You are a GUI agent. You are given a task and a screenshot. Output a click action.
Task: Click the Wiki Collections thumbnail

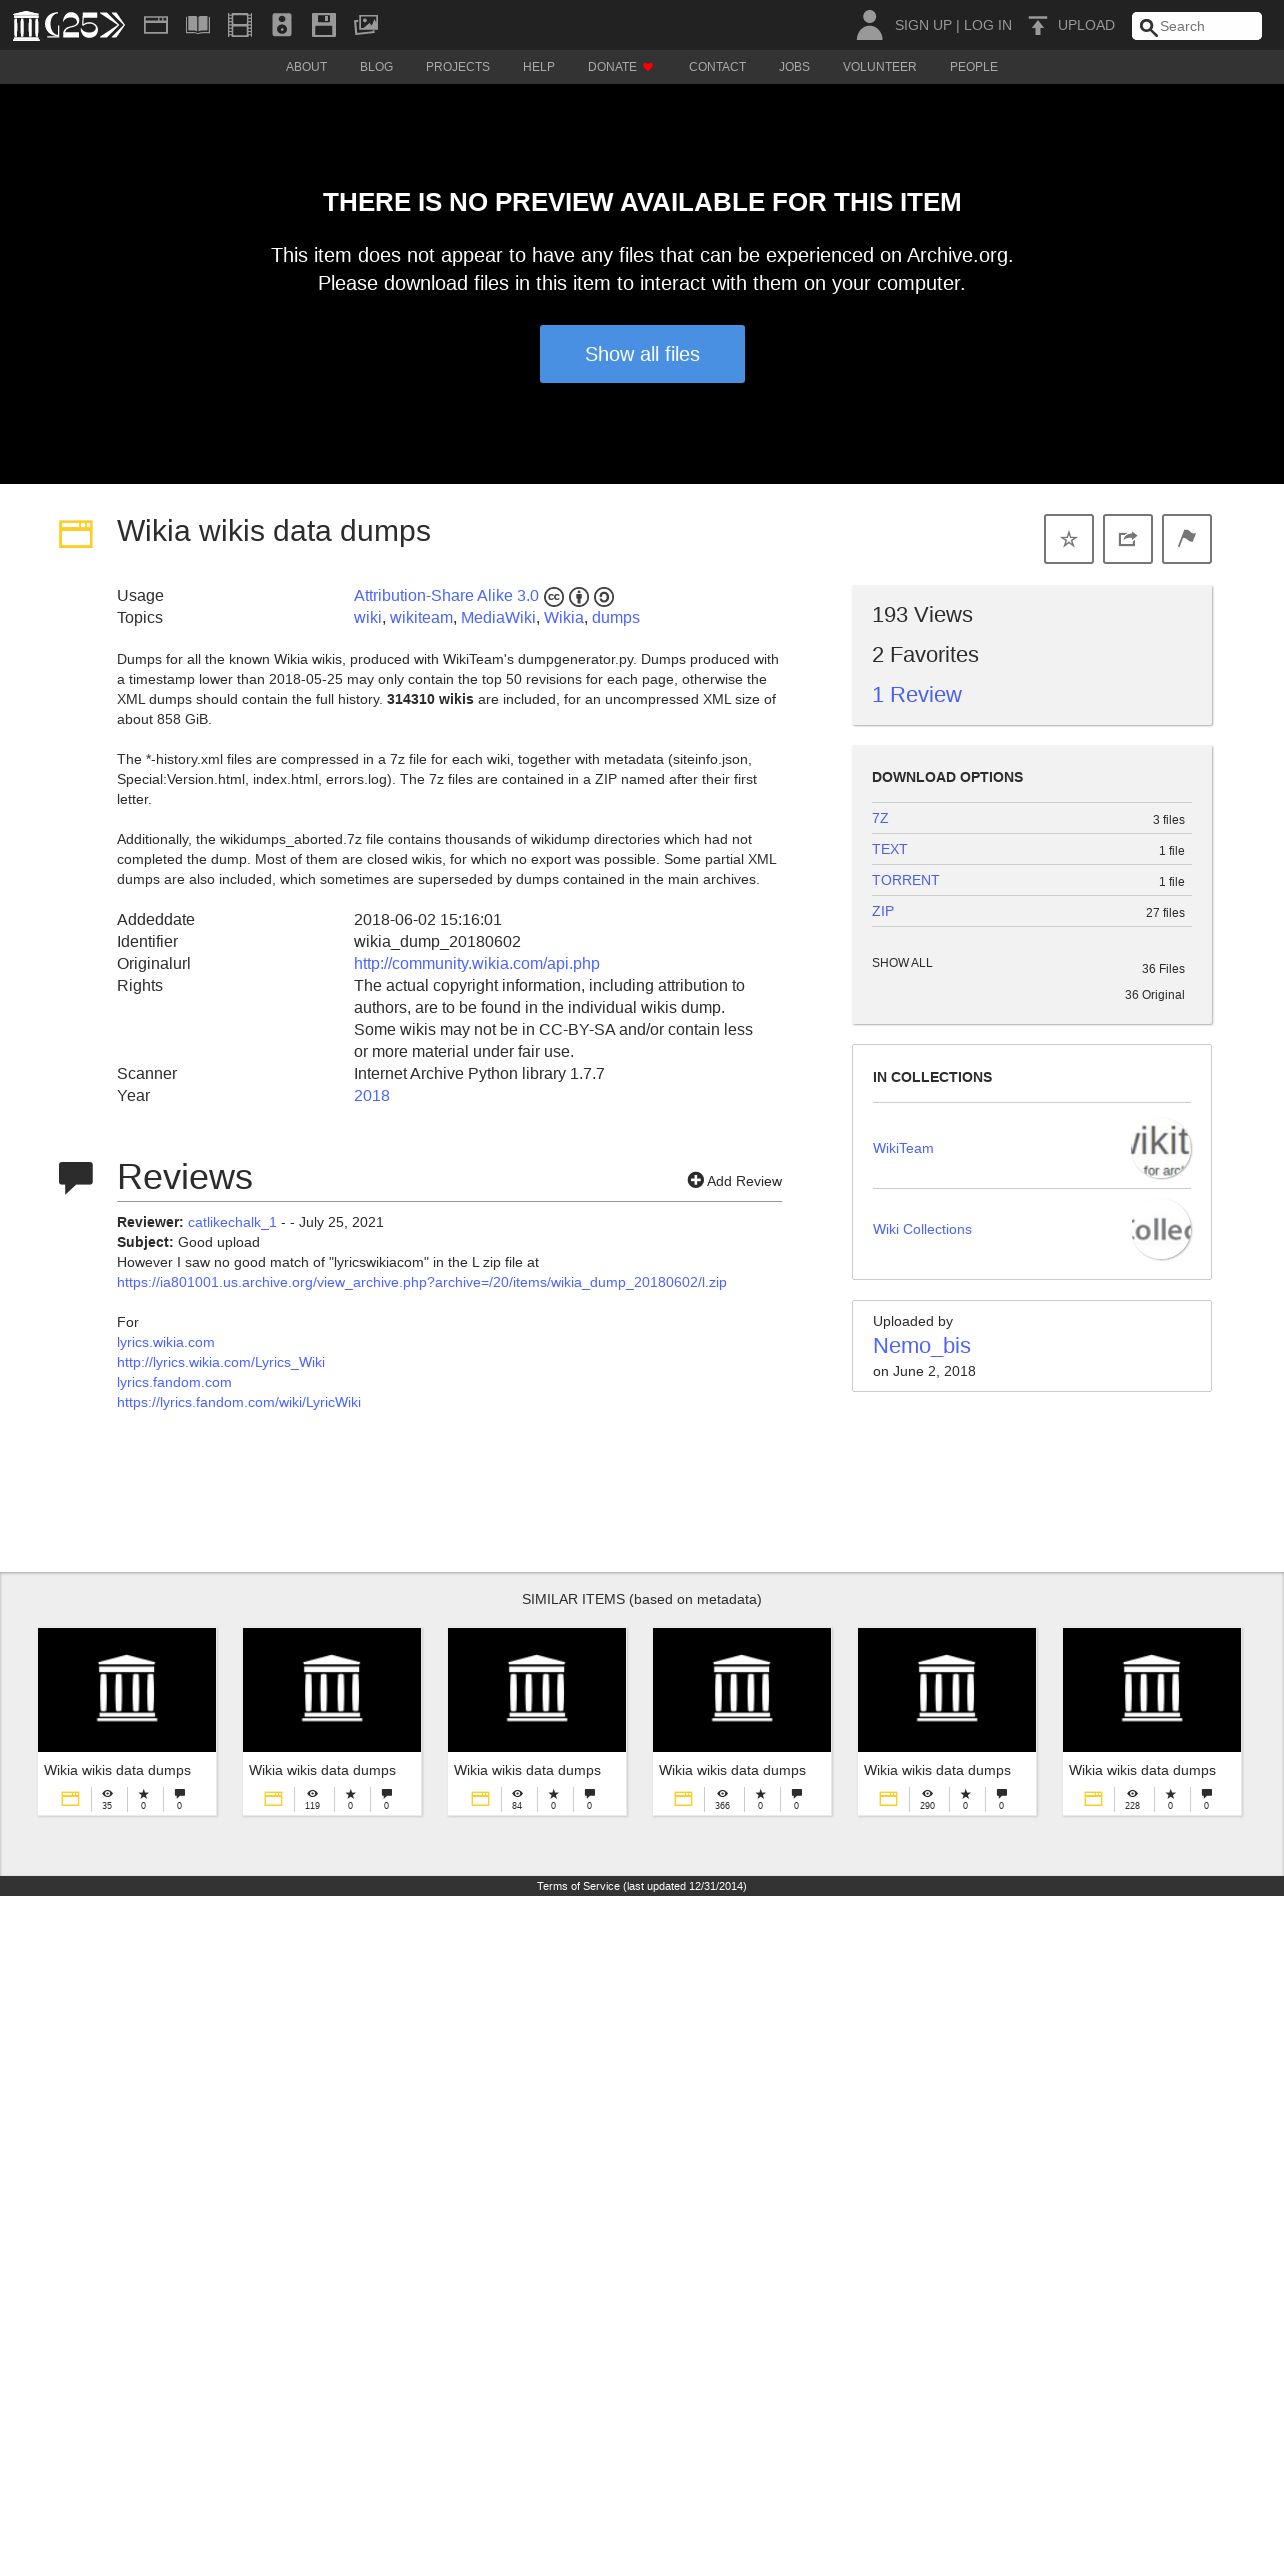coord(1161,1229)
